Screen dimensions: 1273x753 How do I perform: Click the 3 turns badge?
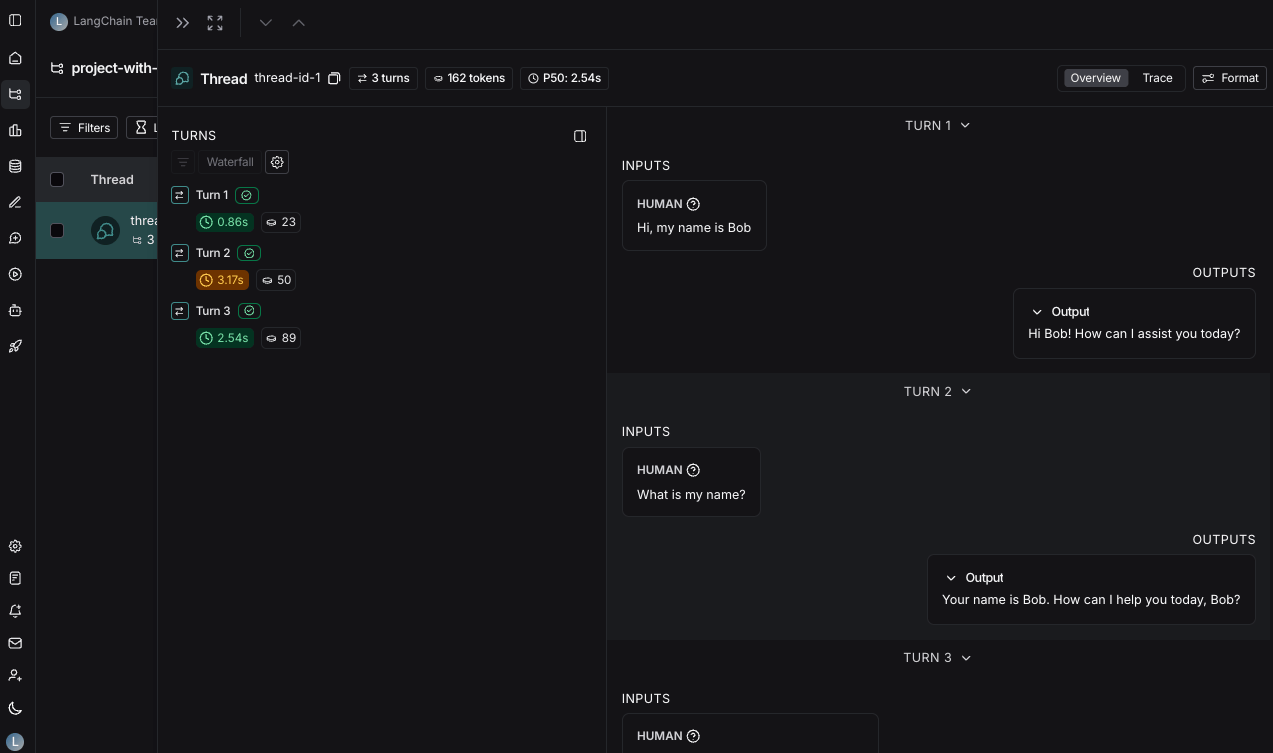pyautogui.click(x=384, y=78)
